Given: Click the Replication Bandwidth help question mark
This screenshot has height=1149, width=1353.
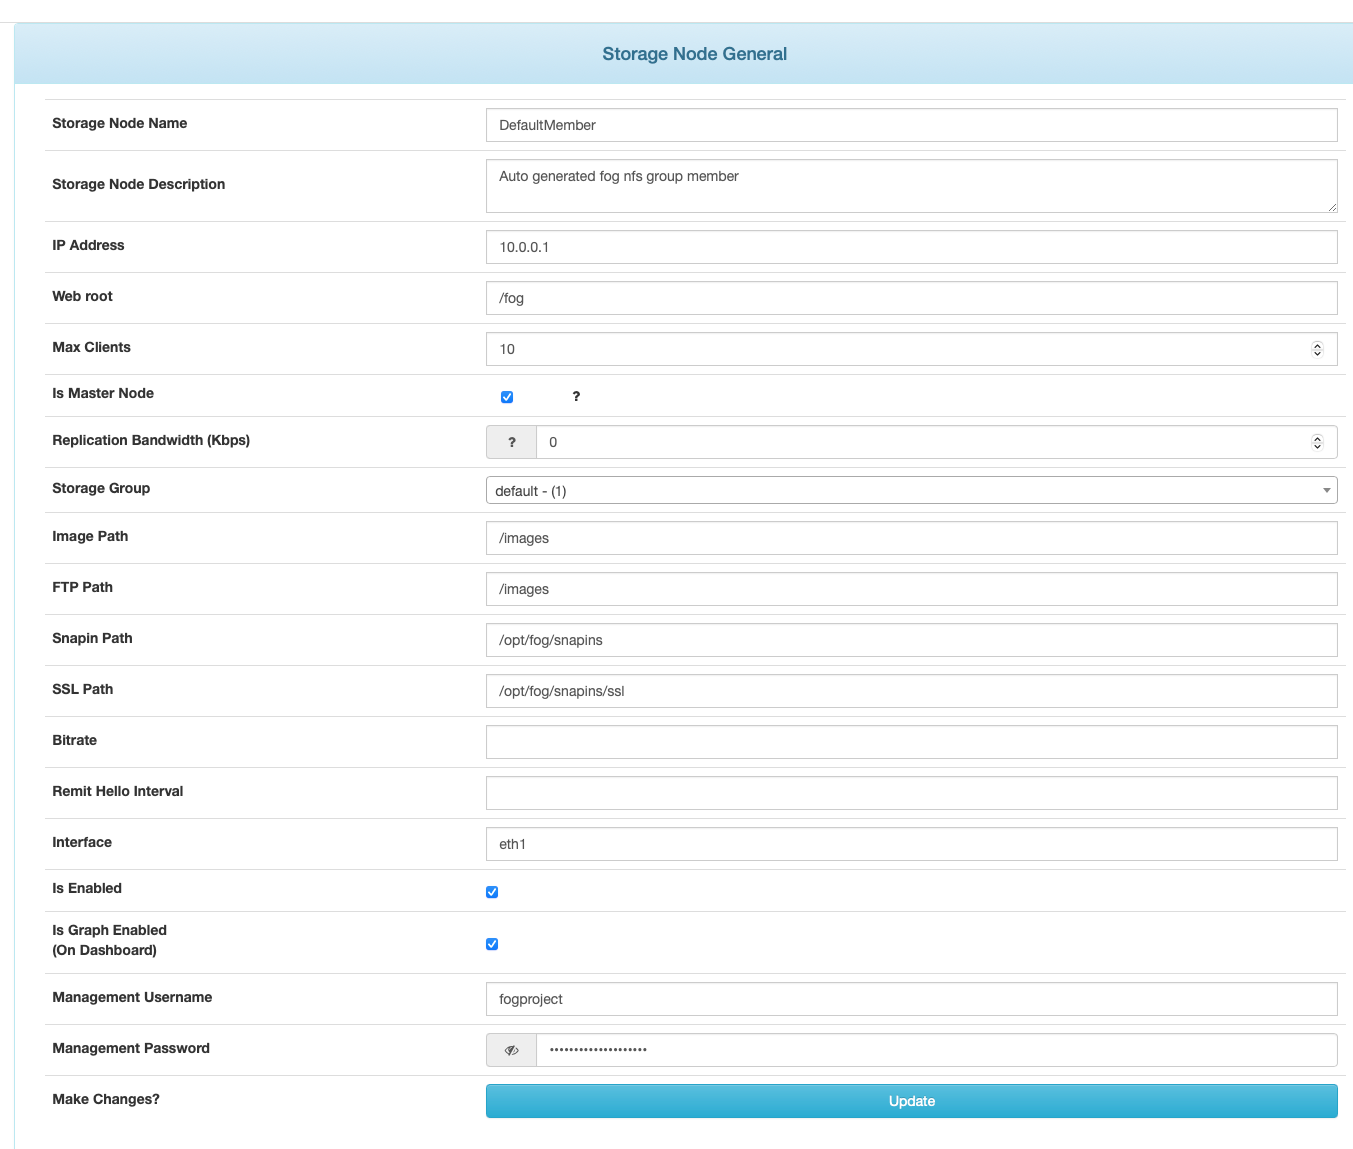Looking at the screenshot, I should click(x=512, y=442).
